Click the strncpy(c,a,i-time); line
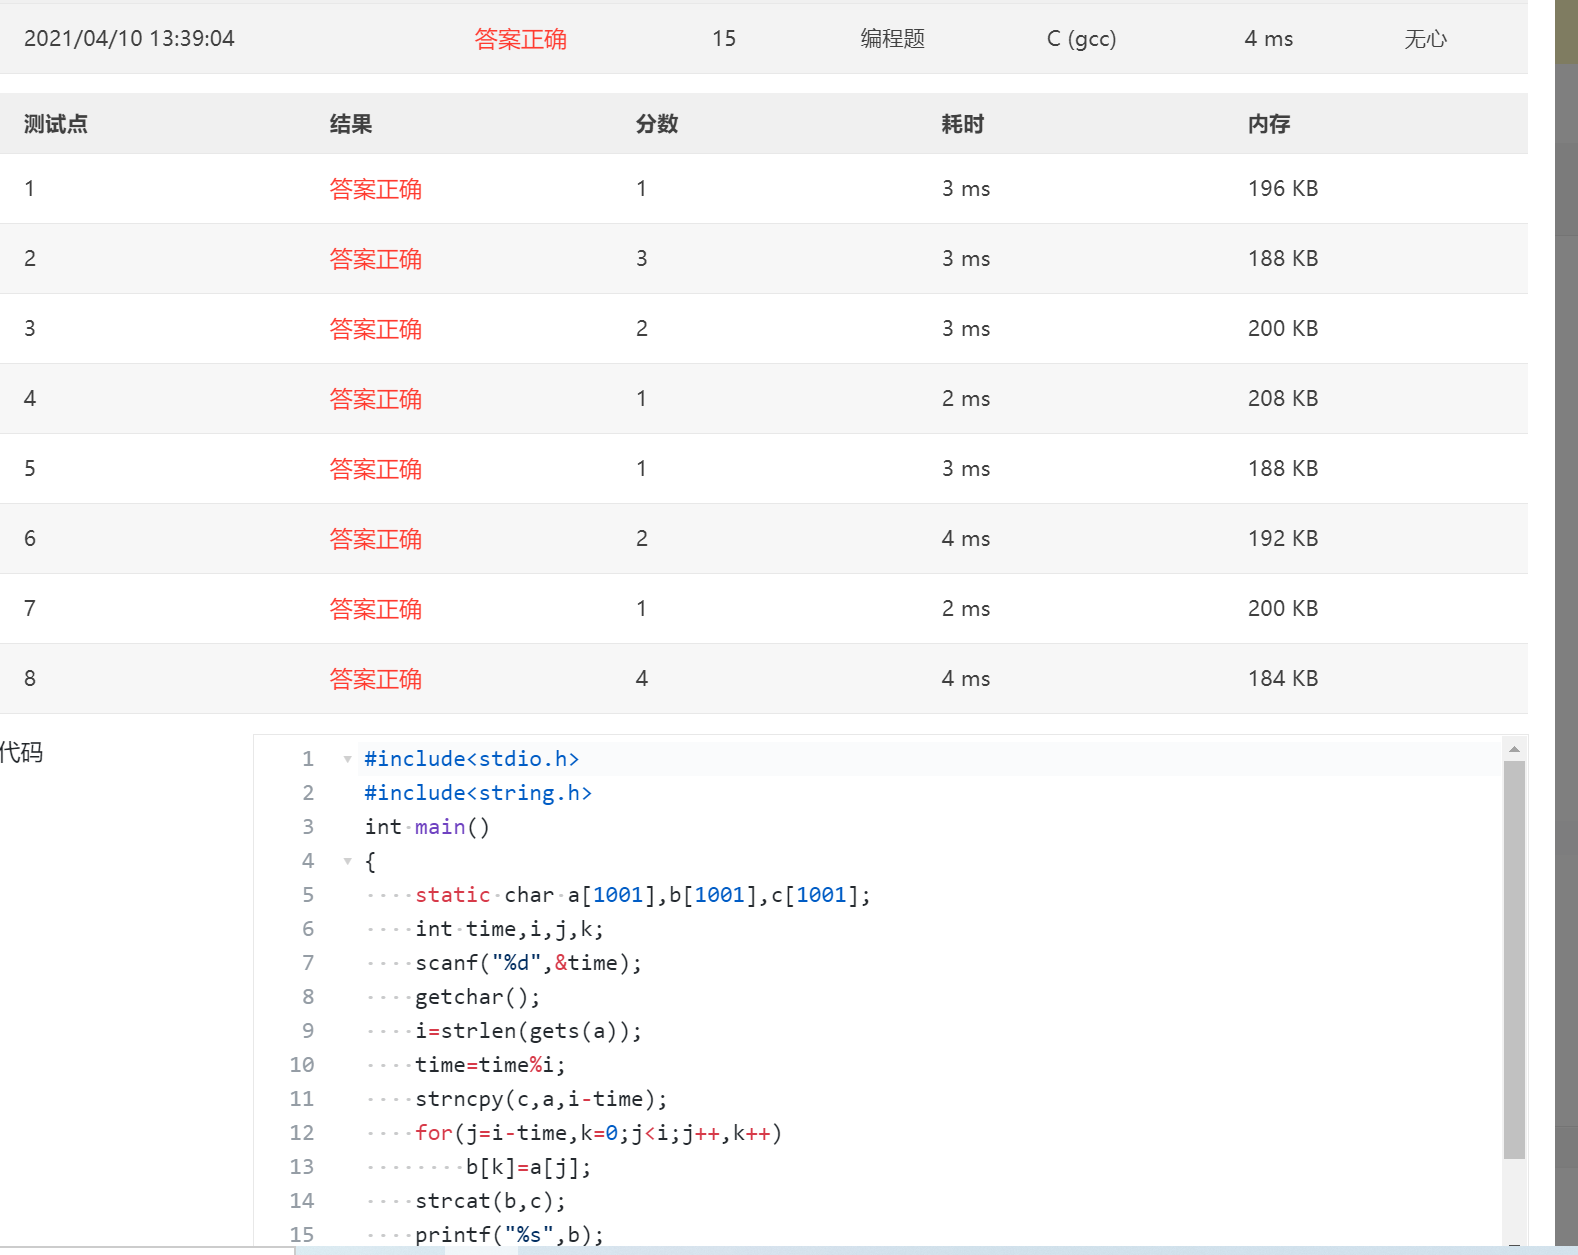 541,1099
